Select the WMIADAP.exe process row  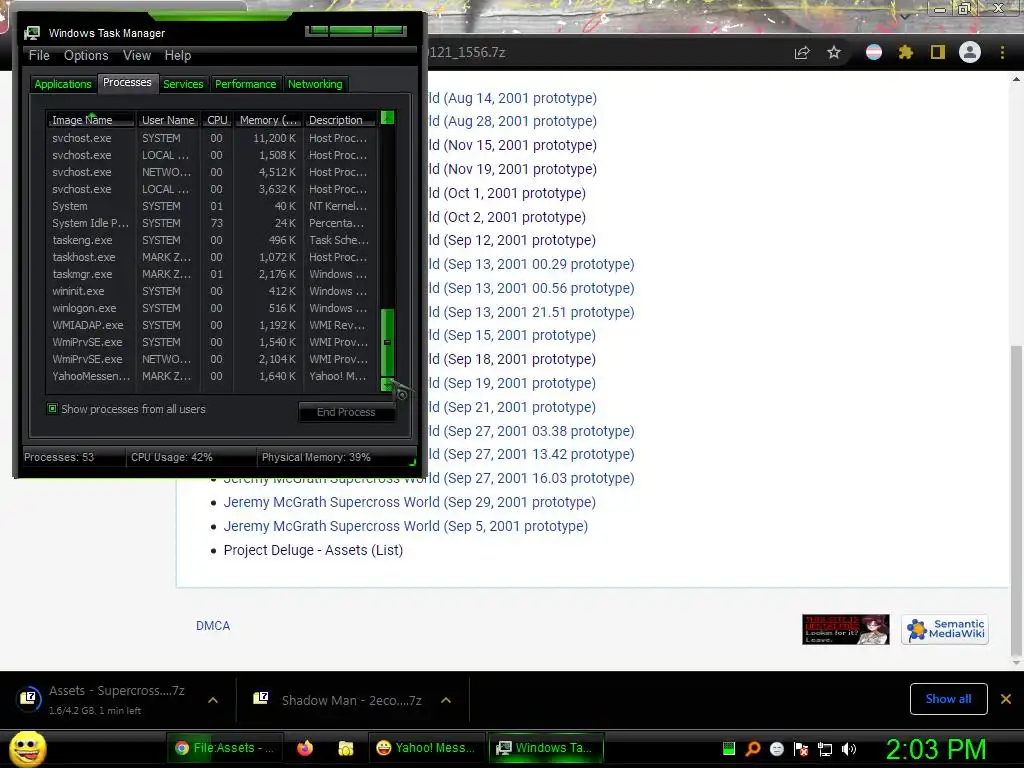[x=212, y=325]
